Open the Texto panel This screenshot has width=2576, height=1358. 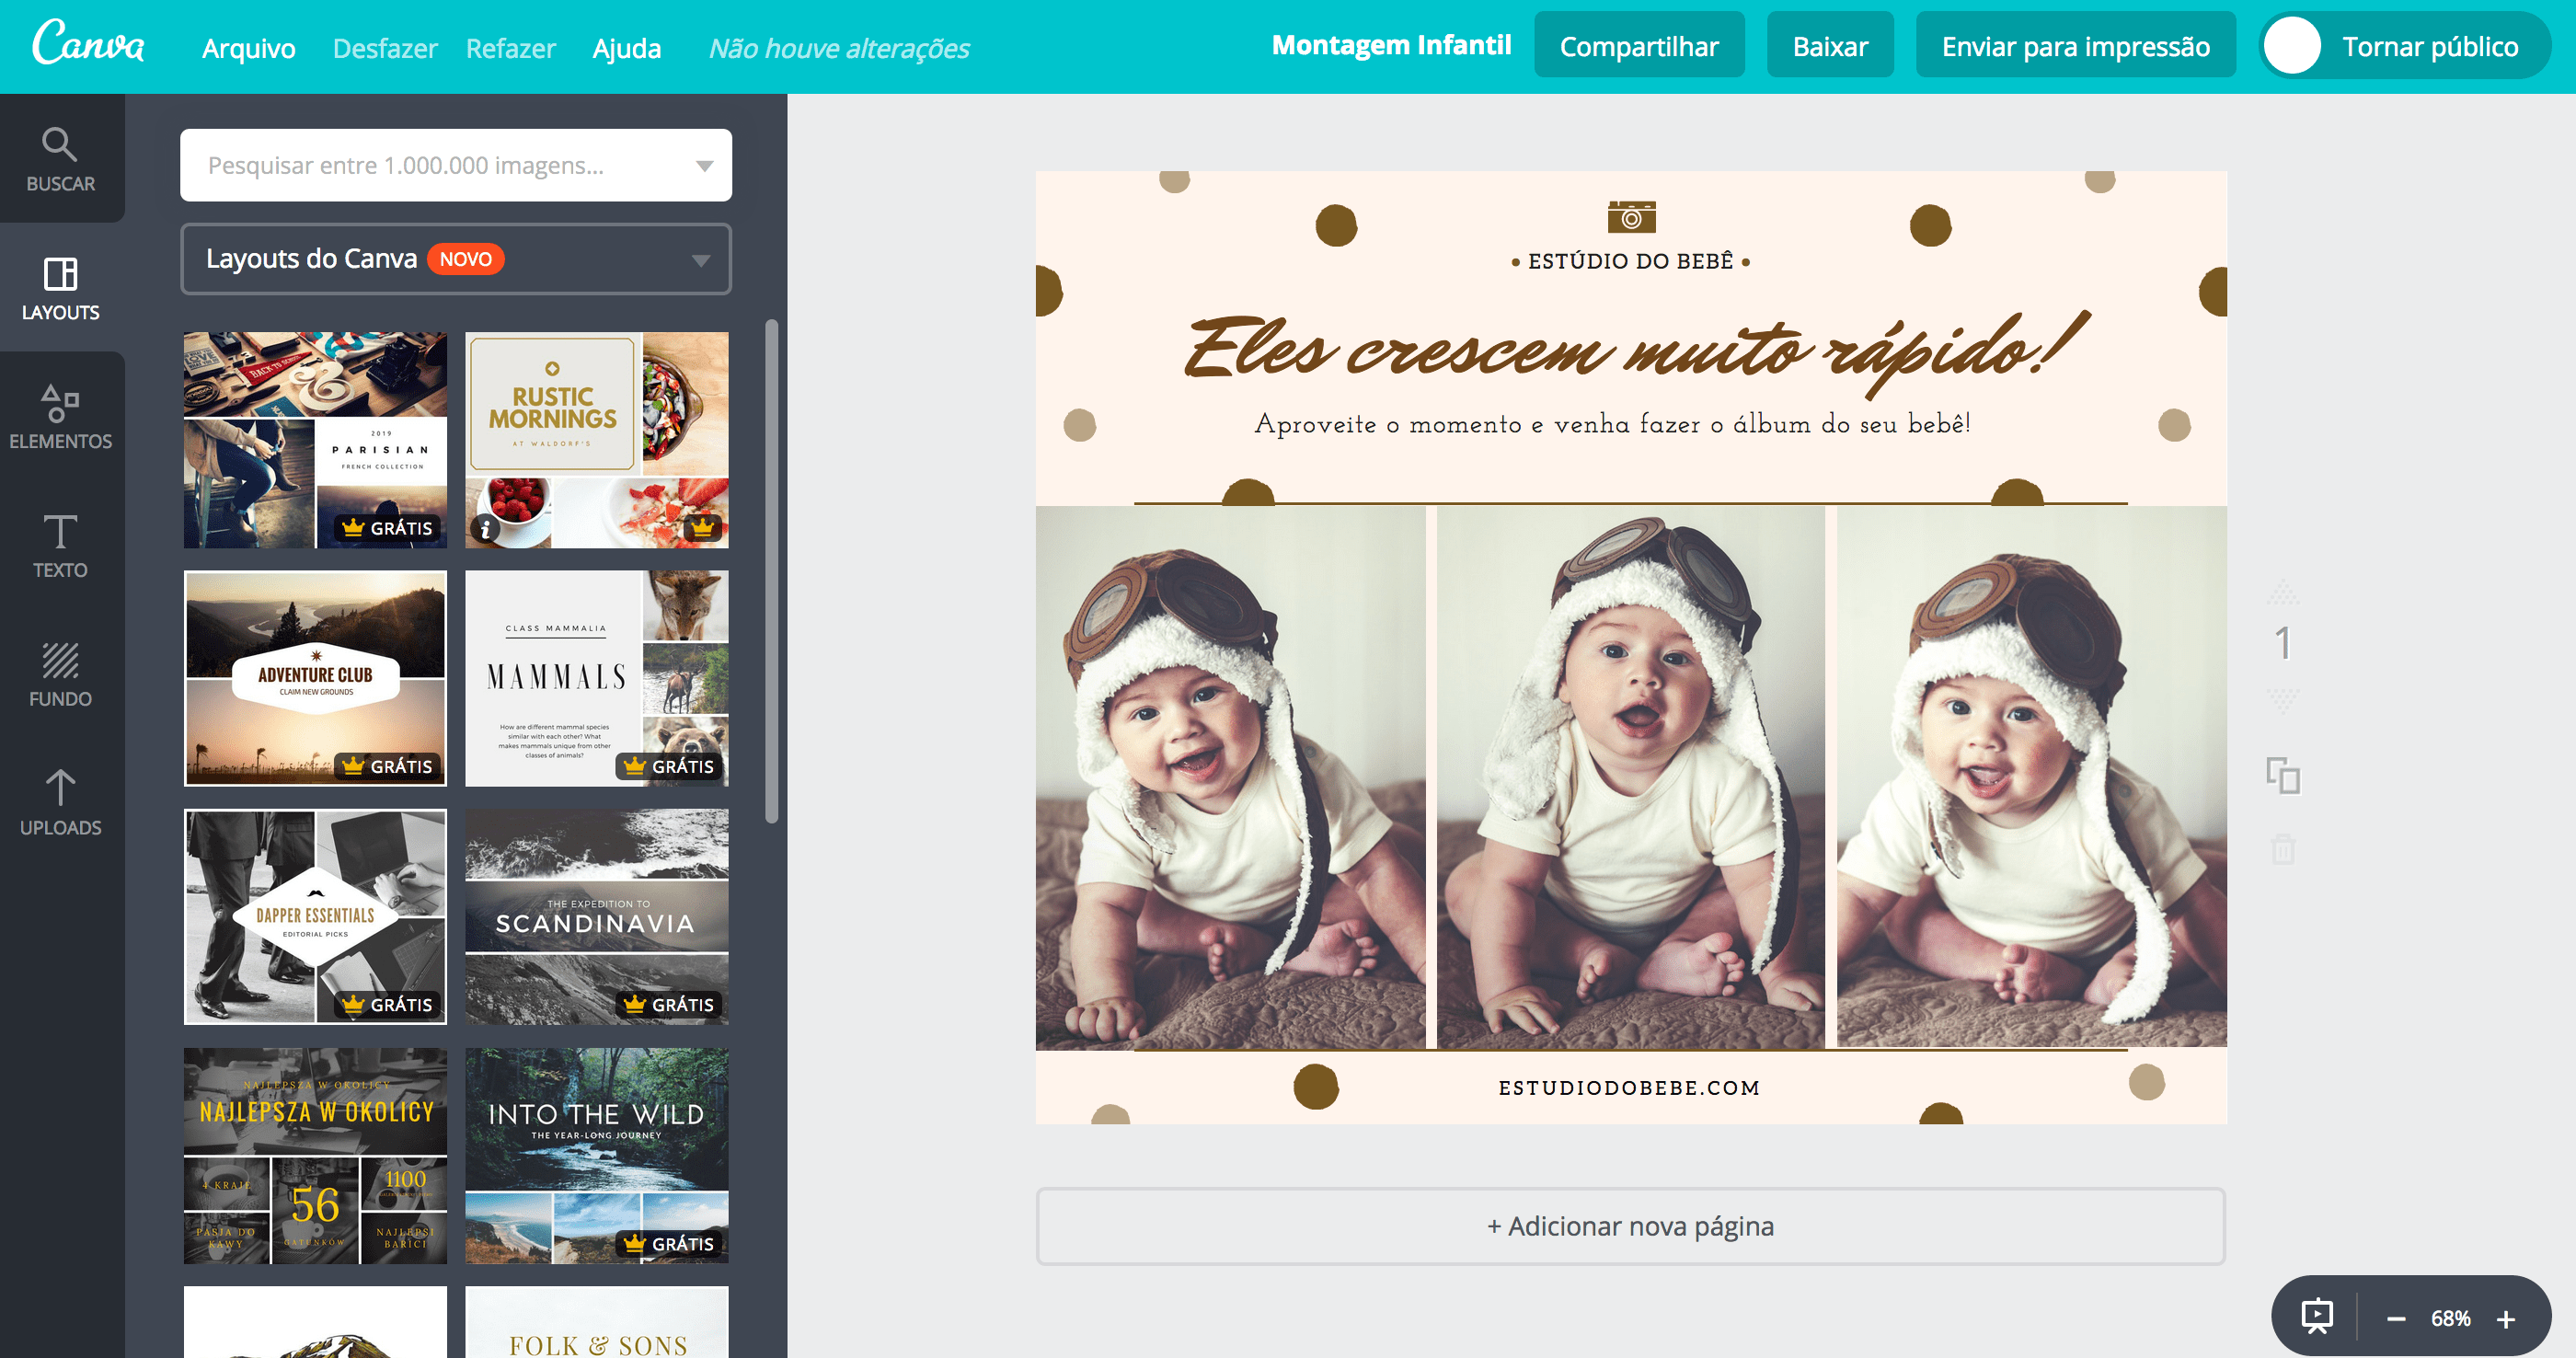coord(60,546)
